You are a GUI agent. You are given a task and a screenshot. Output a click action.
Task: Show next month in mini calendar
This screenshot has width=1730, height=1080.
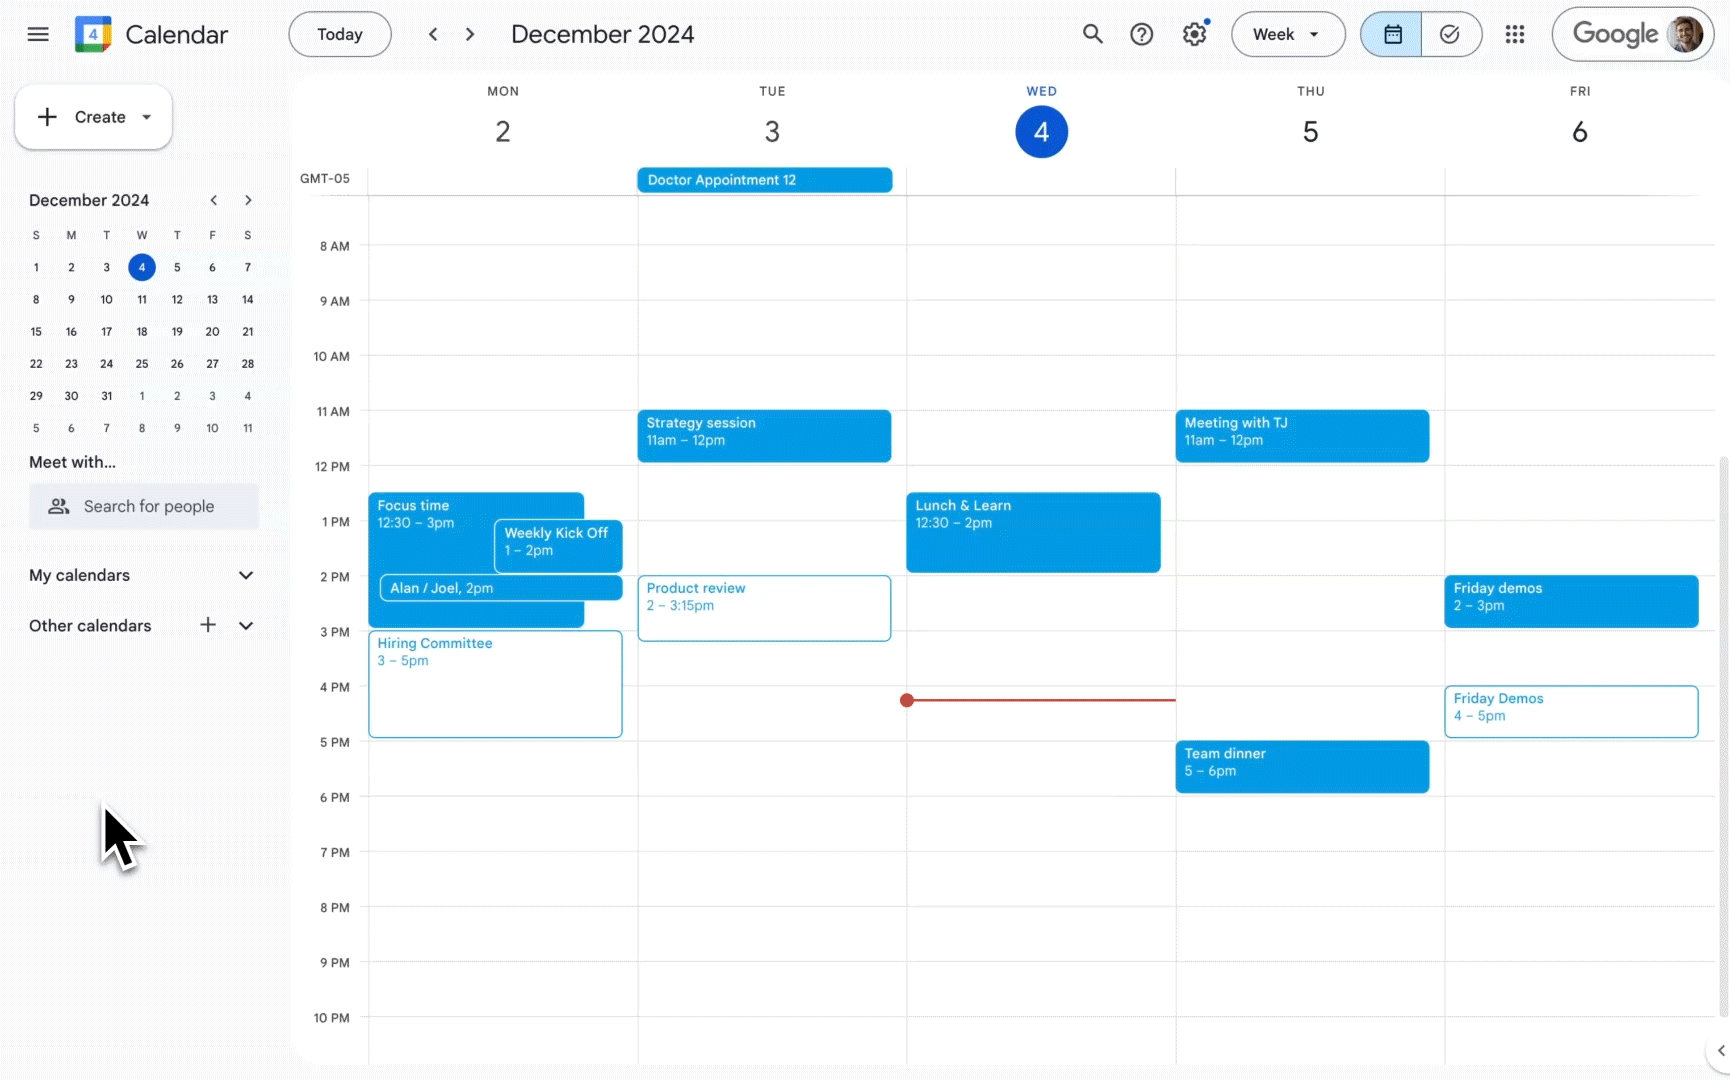point(248,200)
